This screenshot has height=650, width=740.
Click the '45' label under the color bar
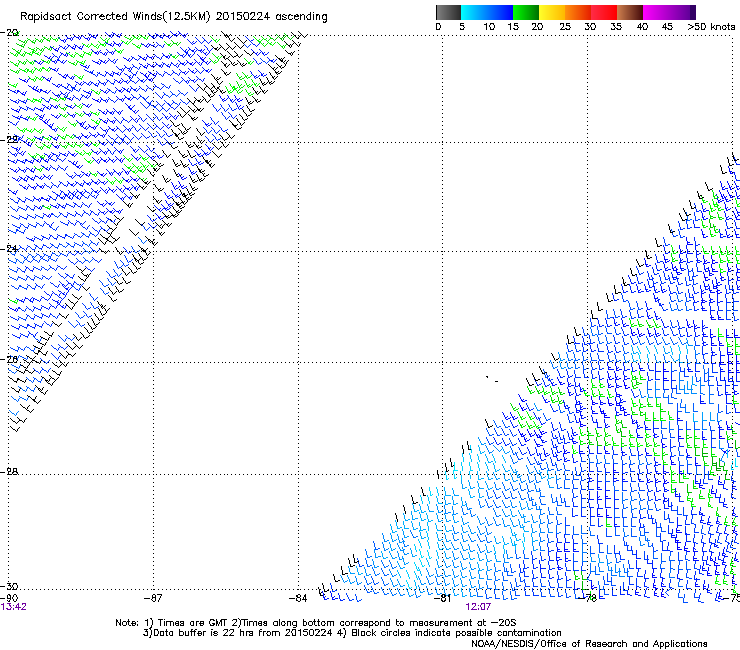tap(667, 27)
